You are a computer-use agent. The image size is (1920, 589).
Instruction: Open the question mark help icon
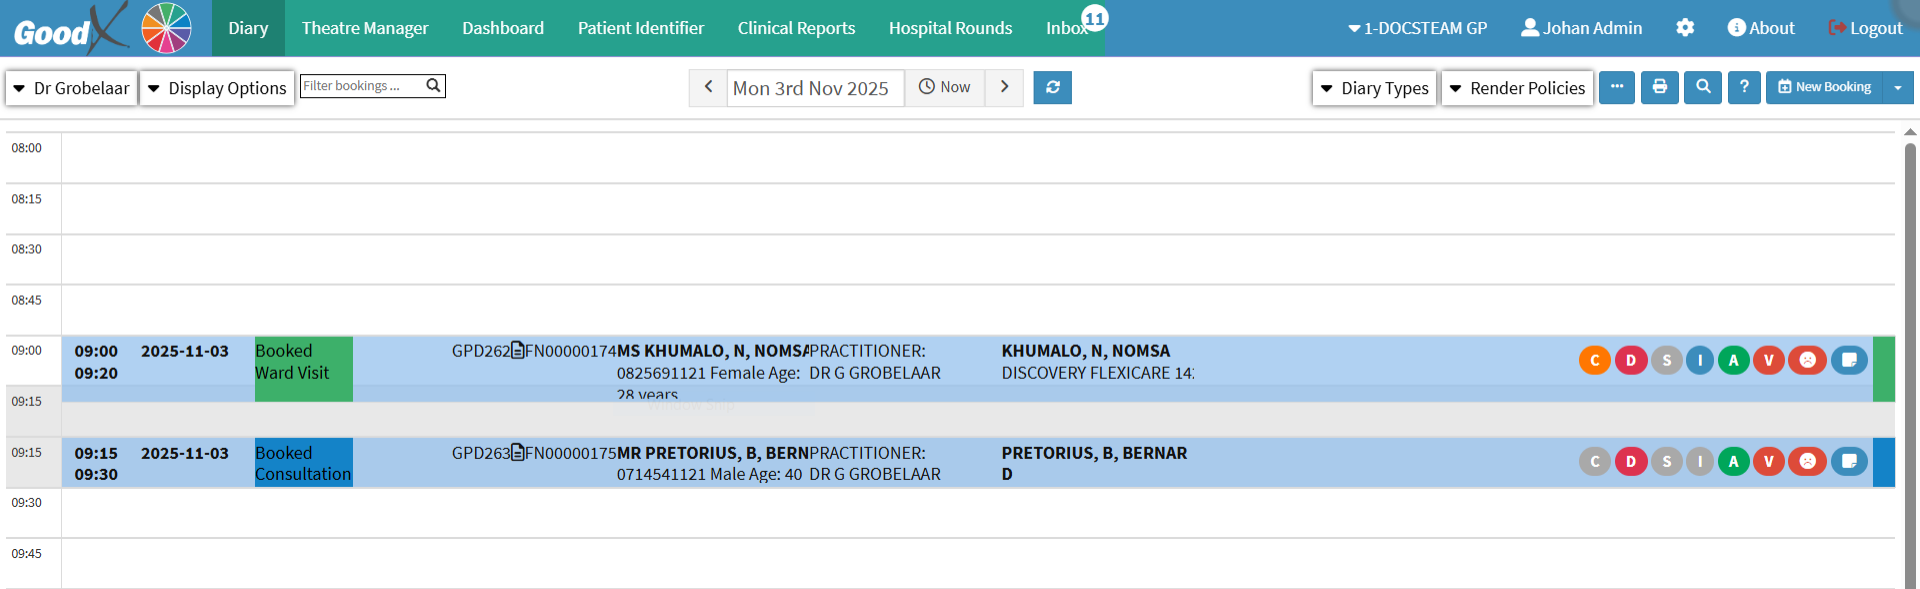(1744, 88)
